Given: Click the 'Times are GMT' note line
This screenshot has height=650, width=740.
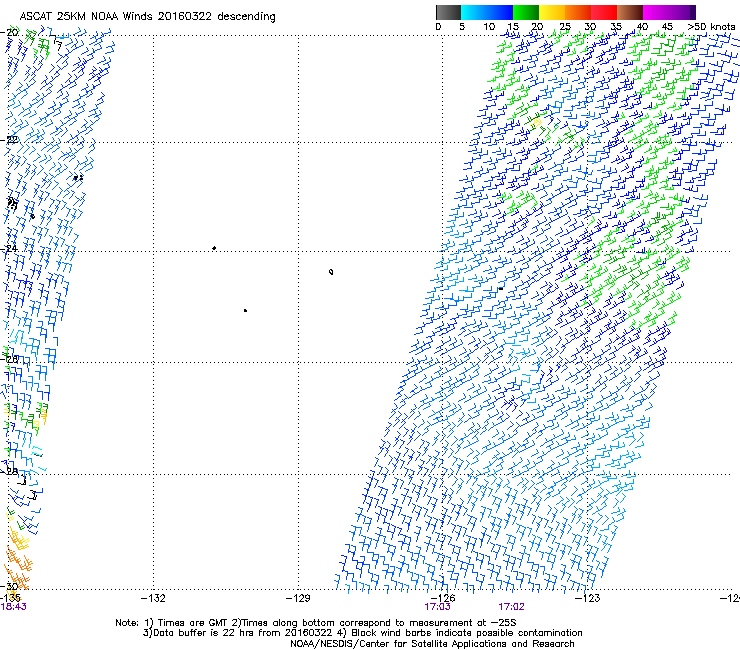Looking at the screenshot, I should pos(316,623).
